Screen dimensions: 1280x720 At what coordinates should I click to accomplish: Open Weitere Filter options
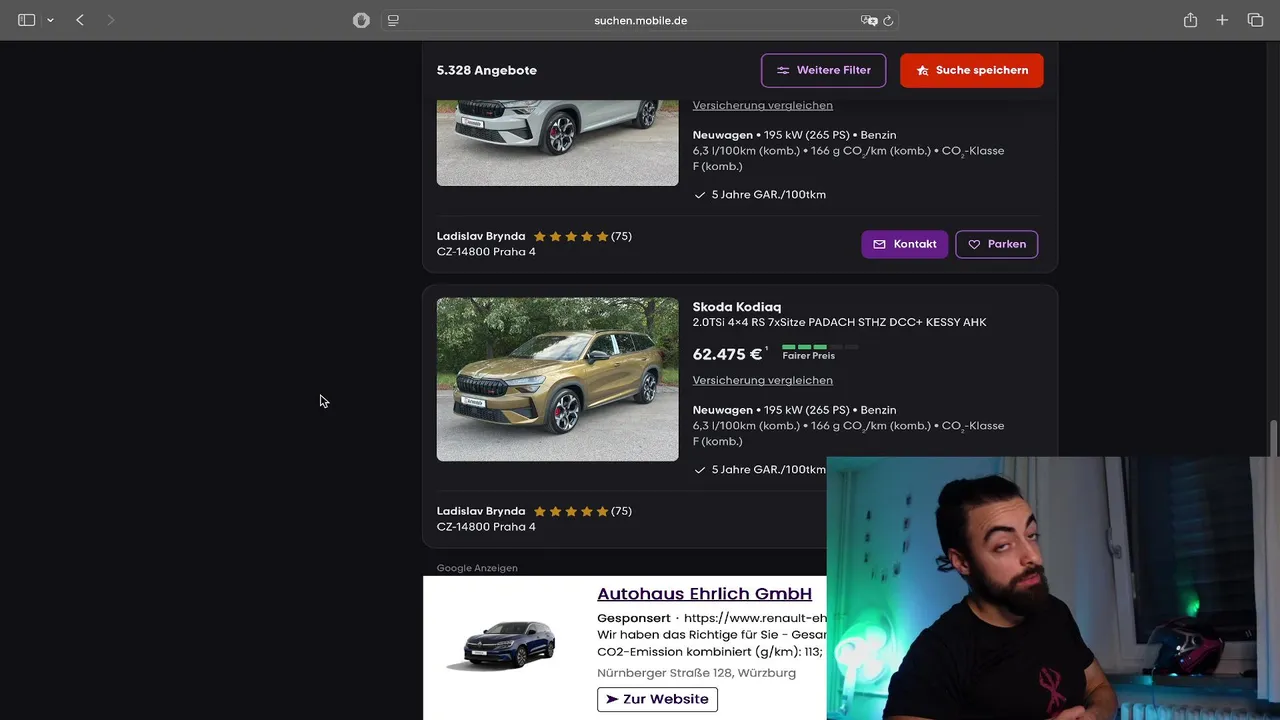coord(823,70)
